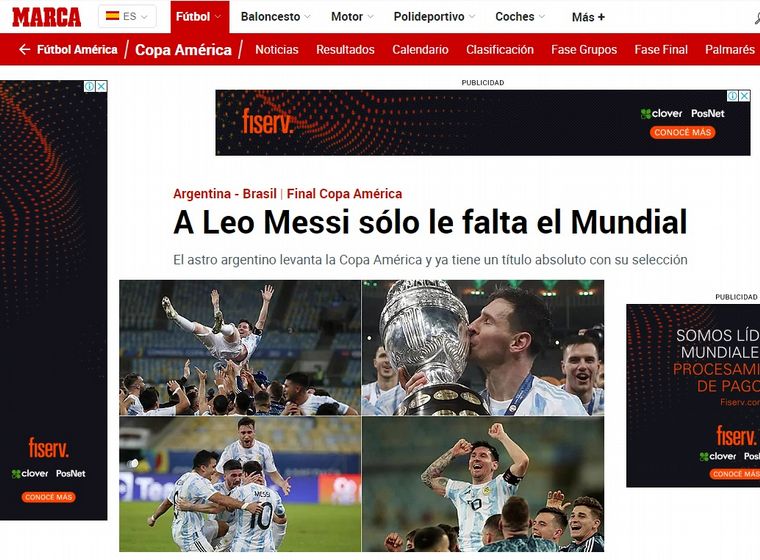Image resolution: width=760 pixels, height=560 pixels.
Task: Open the Clasificación tab
Action: (x=500, y=49)
